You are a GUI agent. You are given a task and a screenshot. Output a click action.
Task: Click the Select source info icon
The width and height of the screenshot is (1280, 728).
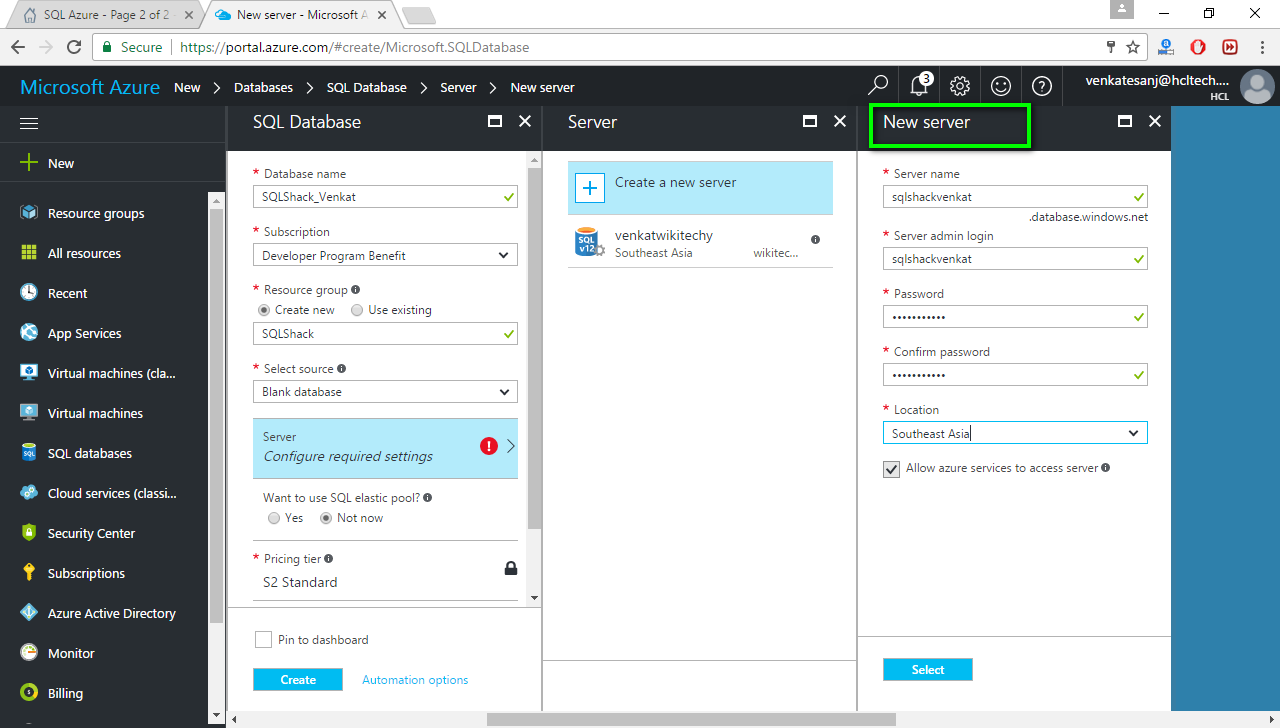click(342, 369)
